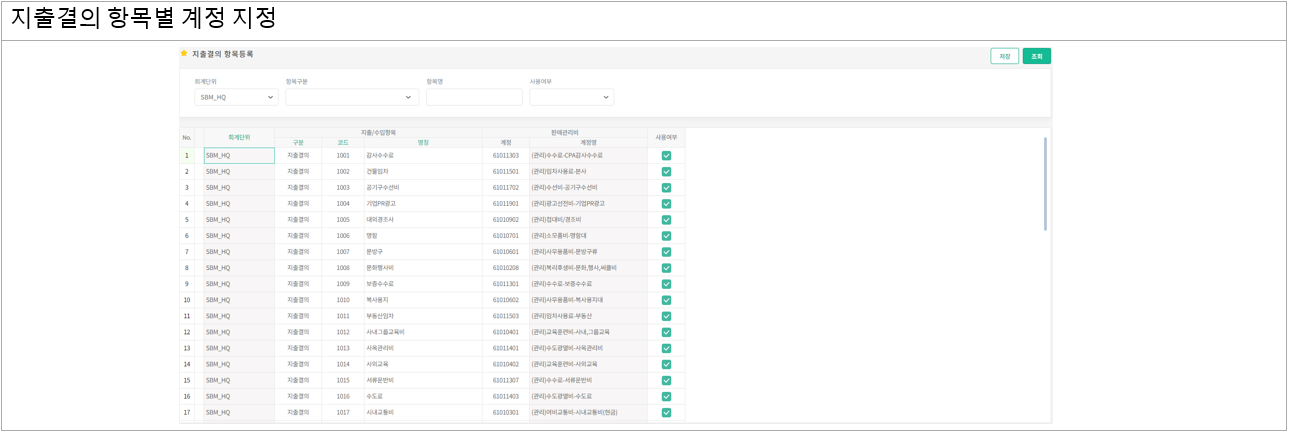The height and width of the screenshot is (433, 1289).
Task: Click the 코드 column header
Action: [x=343, y=142]
